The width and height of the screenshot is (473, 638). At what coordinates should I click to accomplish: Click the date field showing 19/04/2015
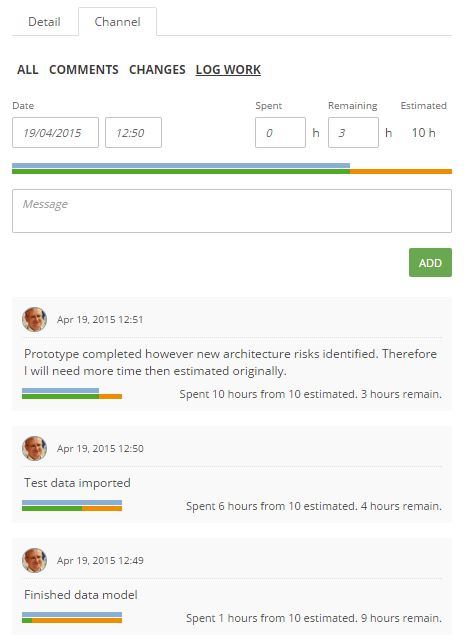[55, 133]
